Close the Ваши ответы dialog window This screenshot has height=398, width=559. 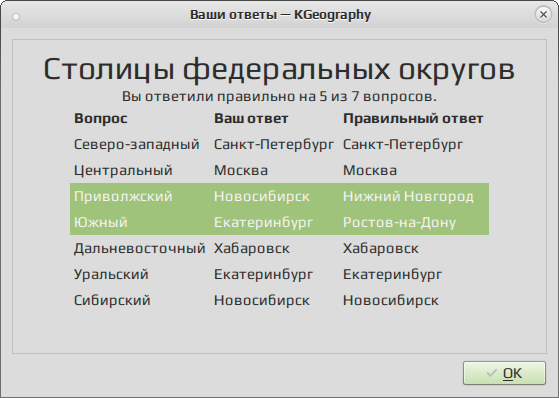point(543,15)
